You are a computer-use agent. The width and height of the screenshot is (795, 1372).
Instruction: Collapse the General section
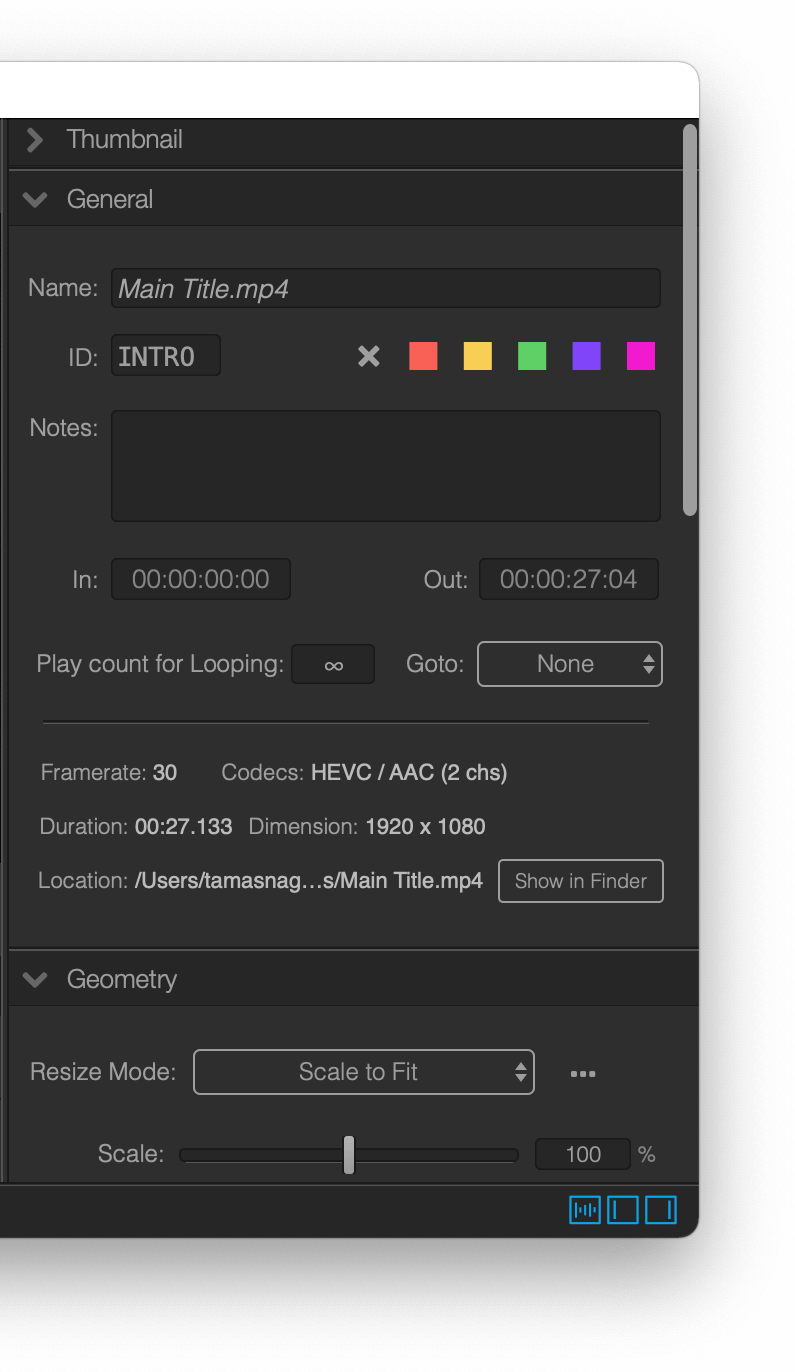(x=35, y=199)
